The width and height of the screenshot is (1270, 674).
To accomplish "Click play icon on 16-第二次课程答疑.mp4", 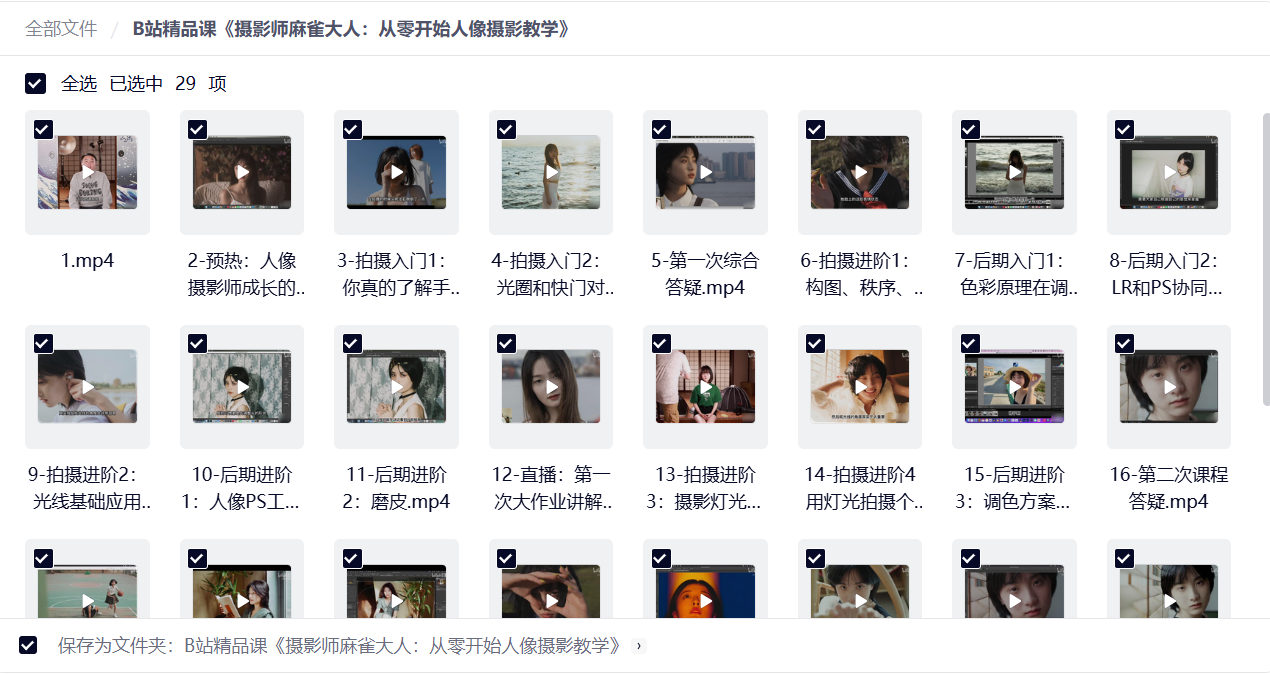I will tap(1169, 387).
